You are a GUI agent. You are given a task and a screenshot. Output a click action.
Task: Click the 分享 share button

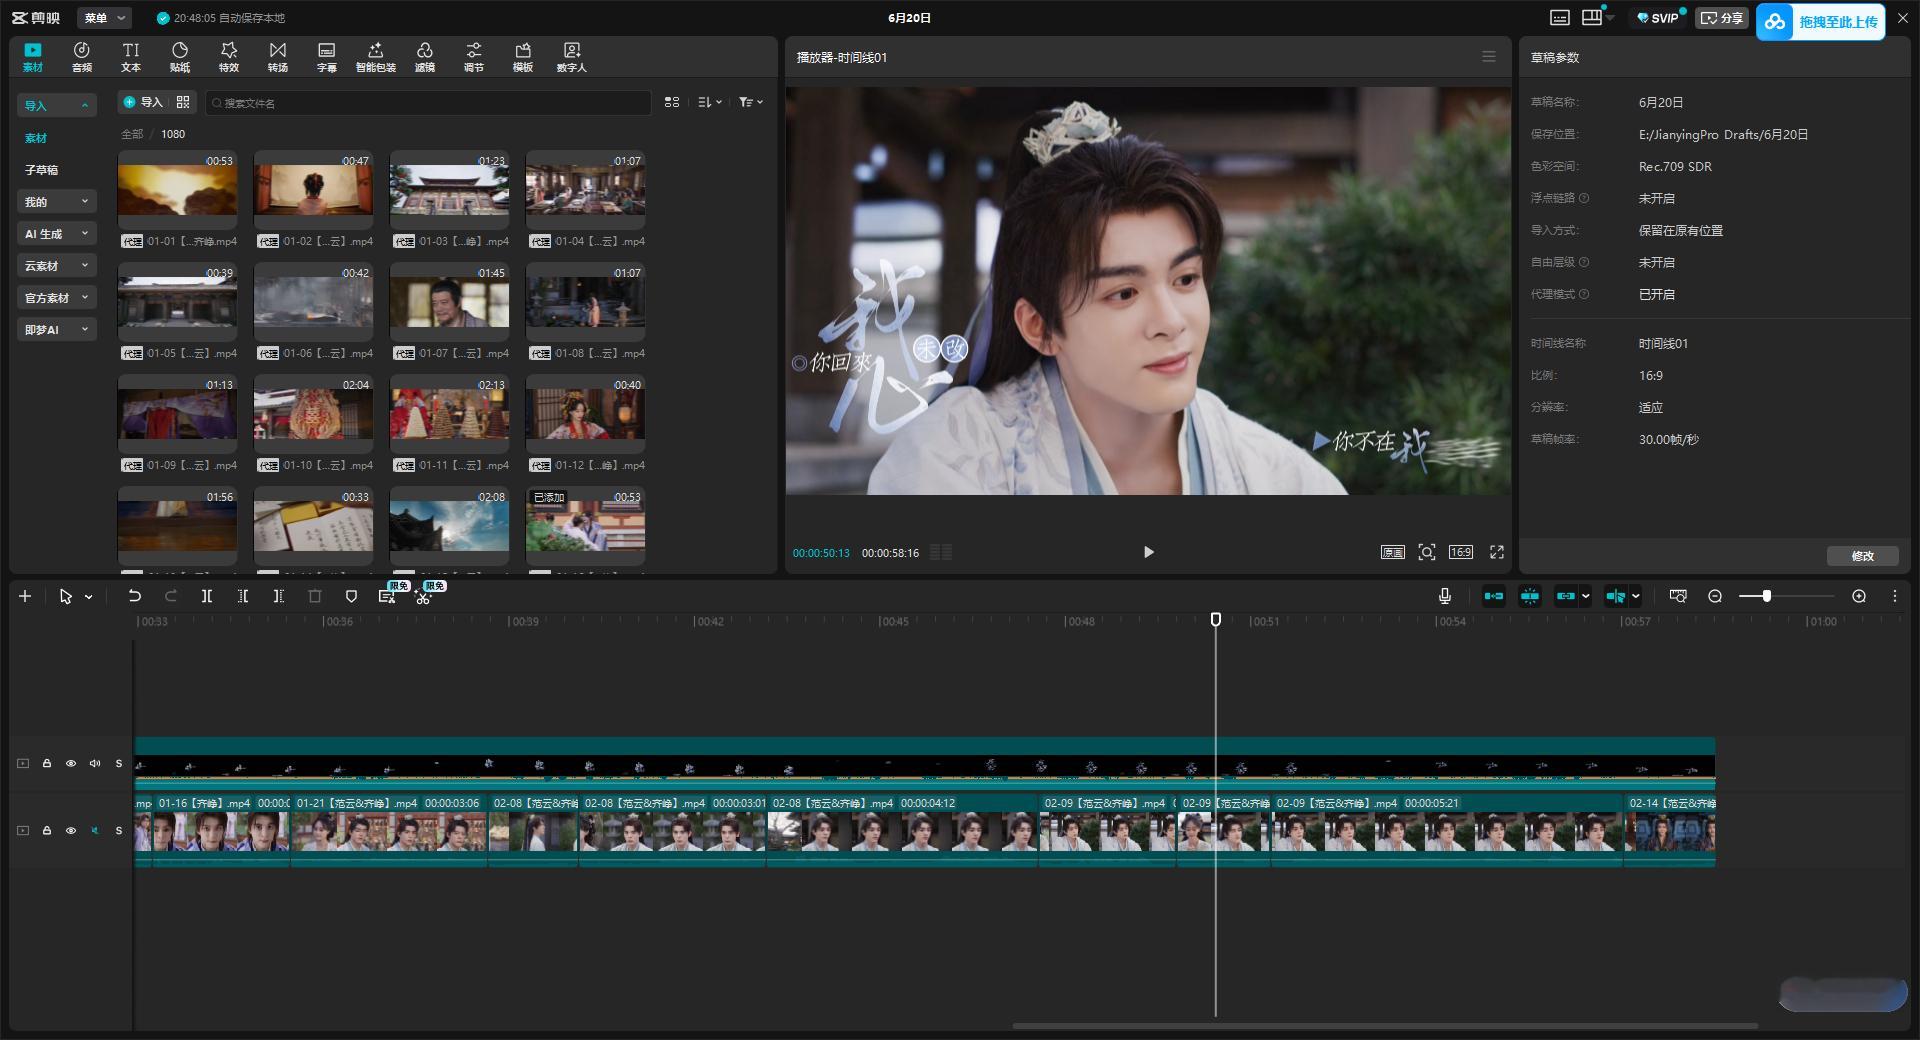[x=1721, y=18]
